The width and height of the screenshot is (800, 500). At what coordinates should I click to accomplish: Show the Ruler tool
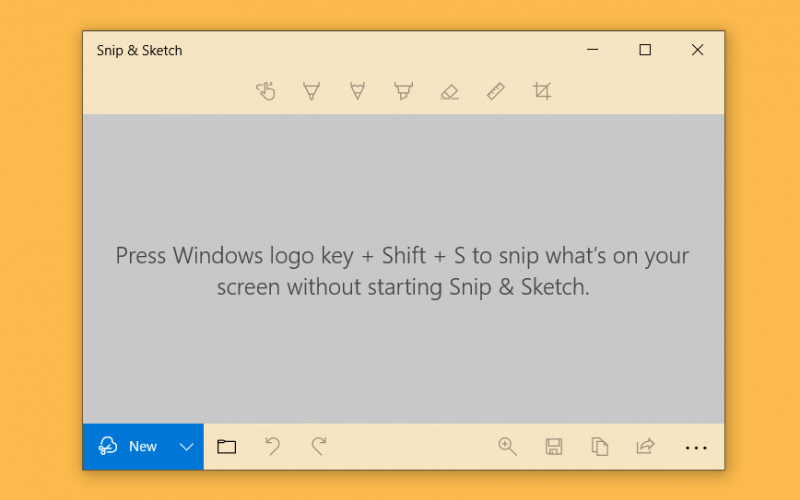click(x=495, y=91)
